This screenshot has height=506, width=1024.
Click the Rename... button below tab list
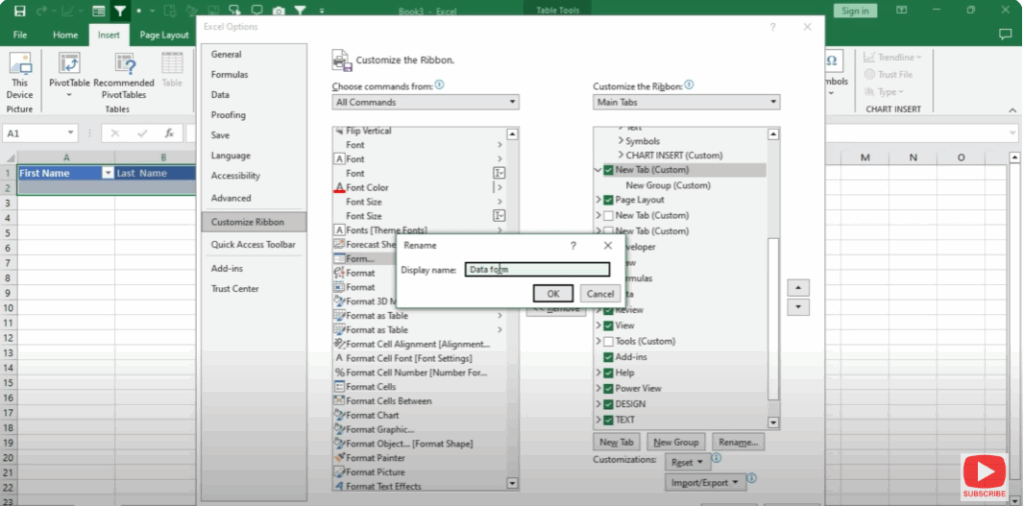738,442
